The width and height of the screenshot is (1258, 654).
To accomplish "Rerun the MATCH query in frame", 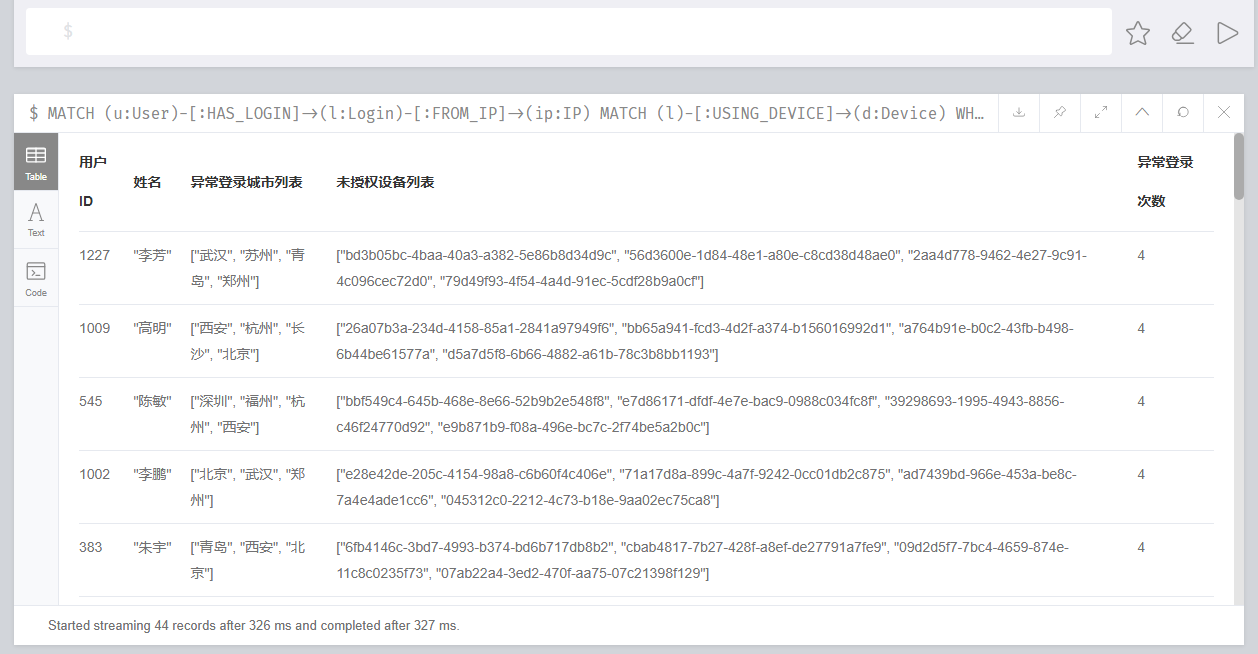I will coord(1183,113).
